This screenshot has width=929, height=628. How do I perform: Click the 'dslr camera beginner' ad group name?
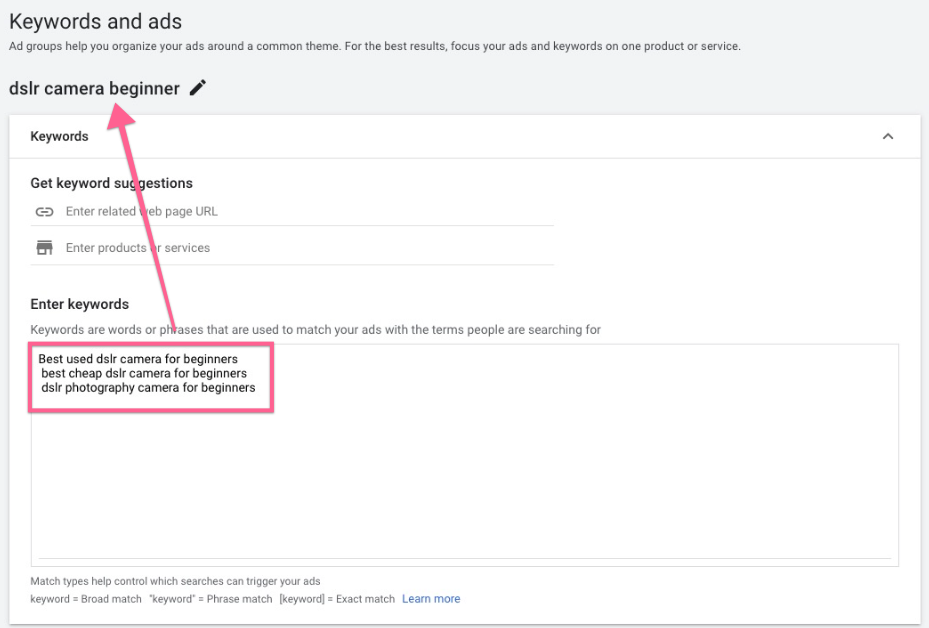click(94, 88)
